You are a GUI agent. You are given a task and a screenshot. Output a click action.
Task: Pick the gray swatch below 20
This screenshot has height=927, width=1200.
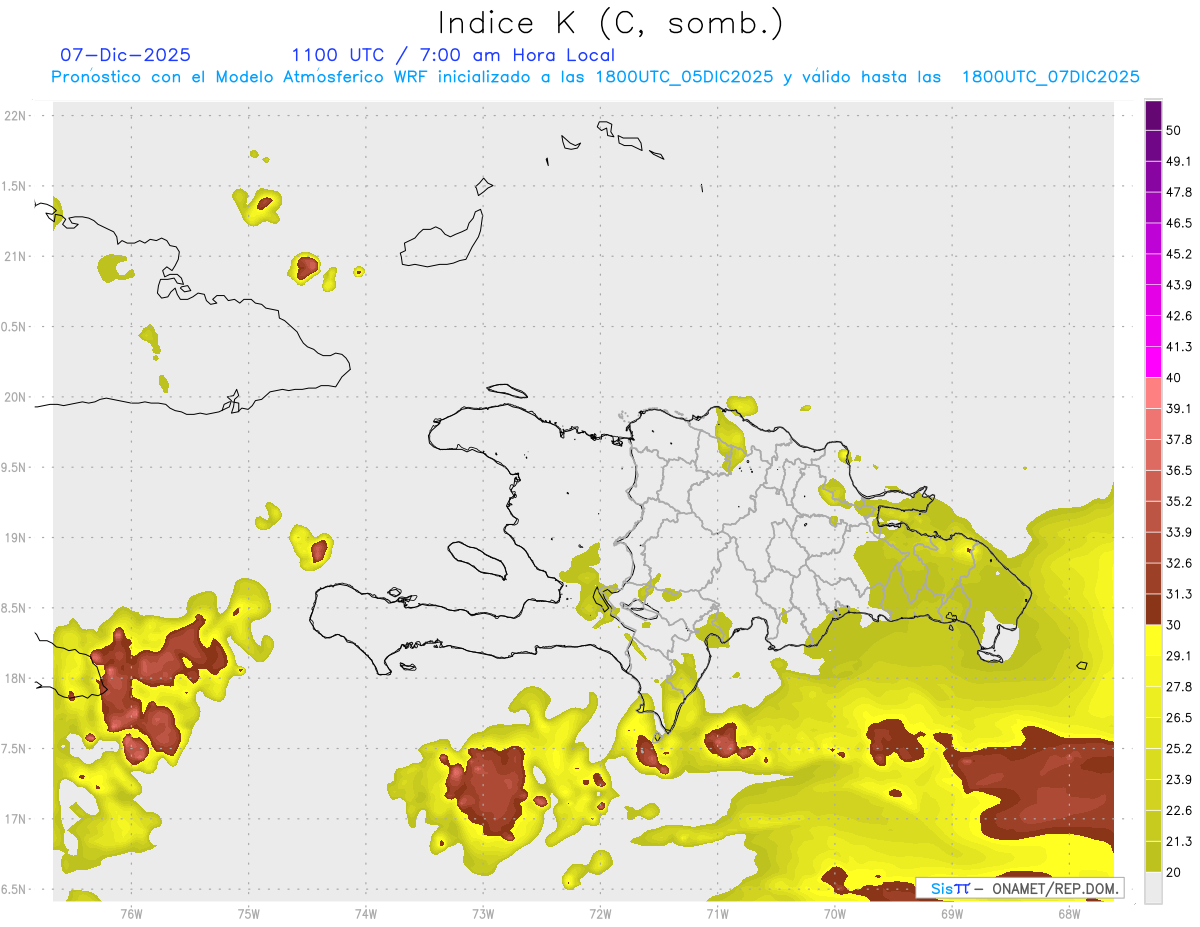[1153, 888]
